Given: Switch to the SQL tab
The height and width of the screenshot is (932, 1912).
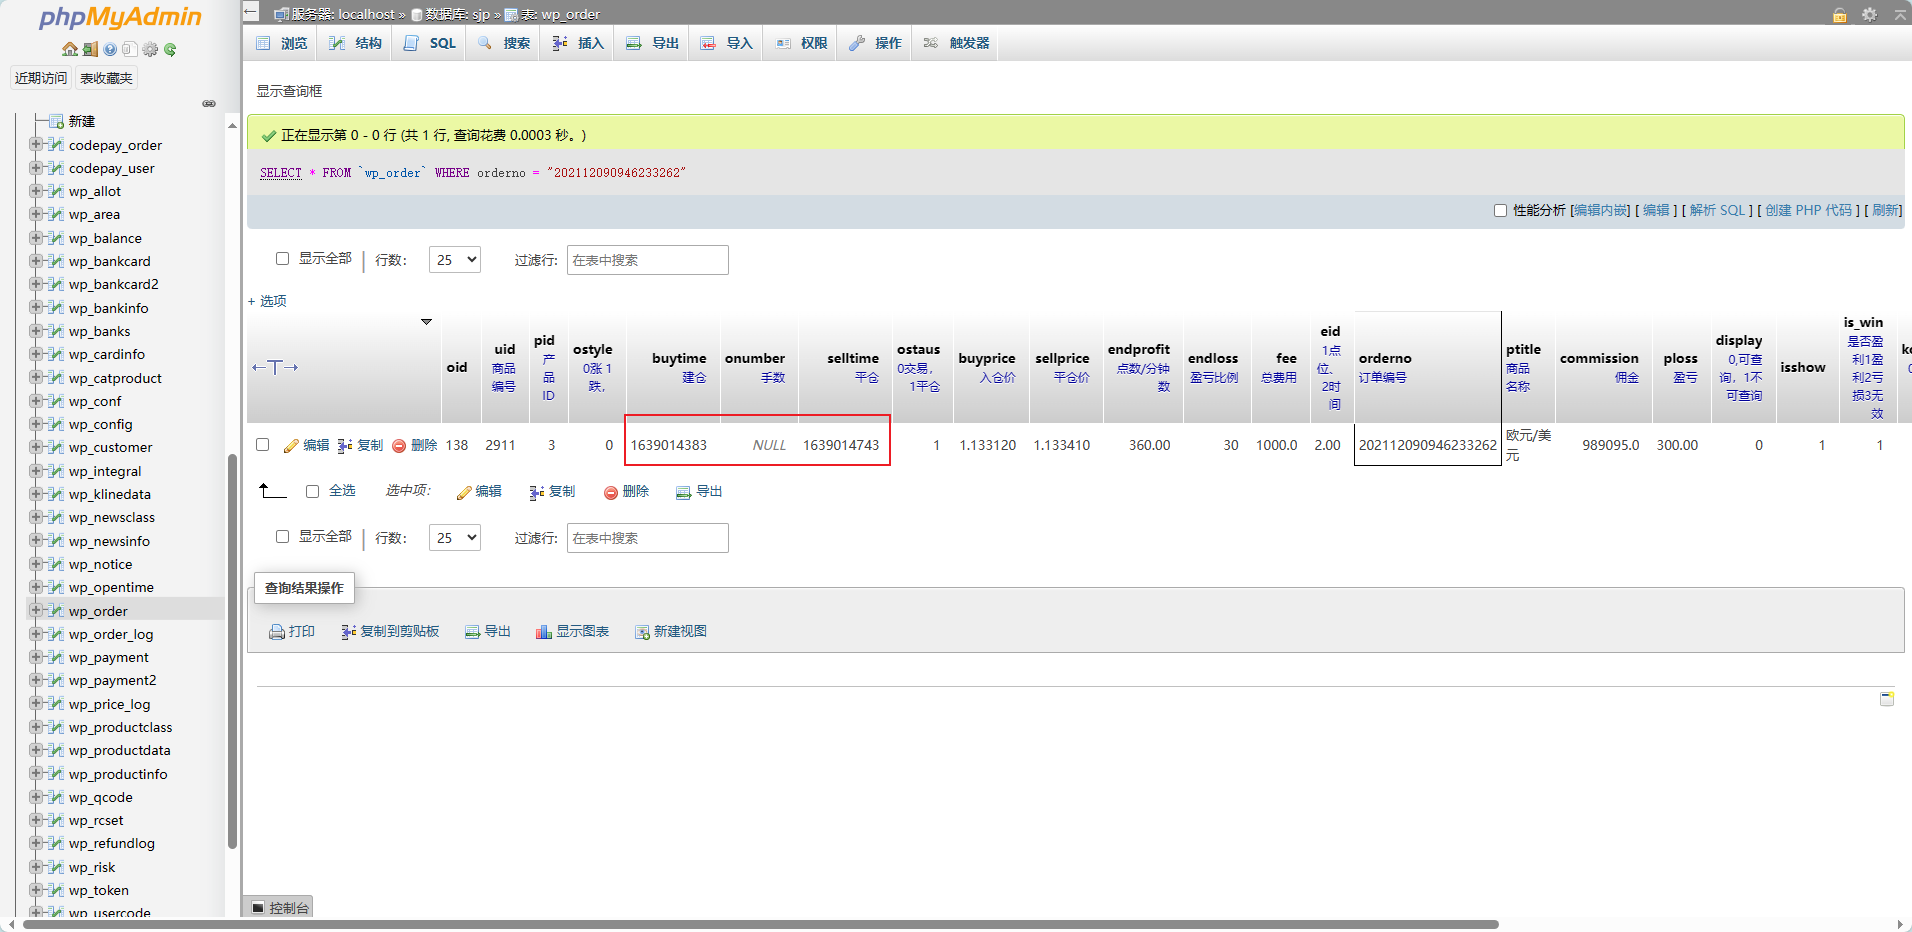Looking at the screenshot, I should tap(431, 43).
